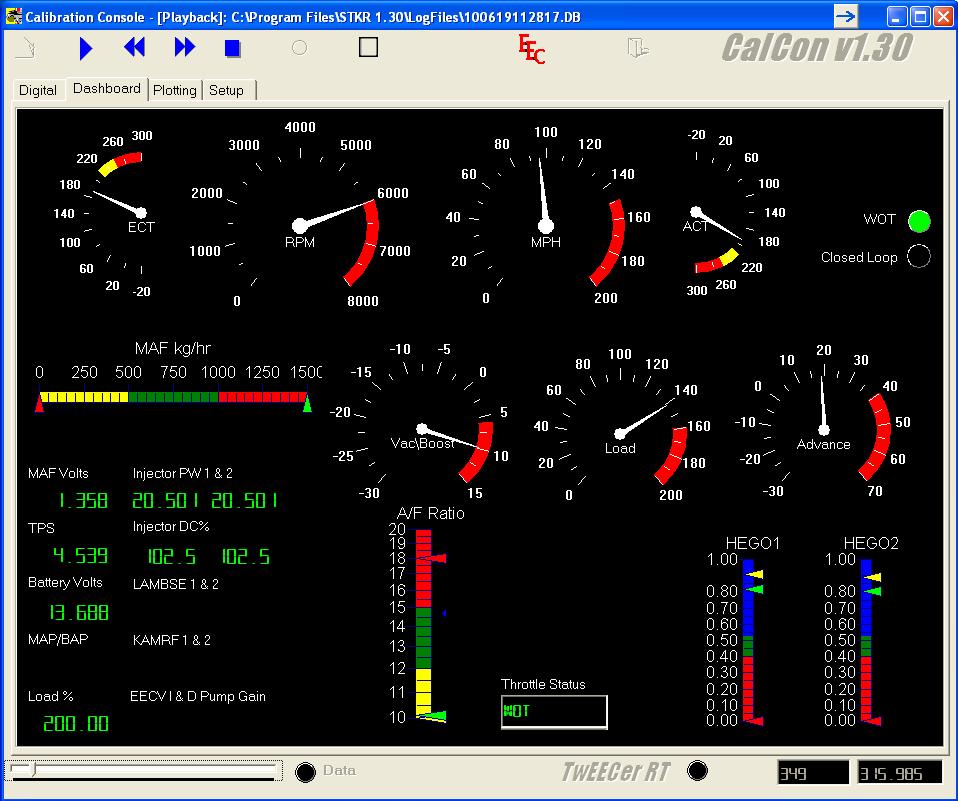Click the greyed-out circular record button
Image resolution: width=958 pixels, height=801 pixels.
click(x=299, y=48)
